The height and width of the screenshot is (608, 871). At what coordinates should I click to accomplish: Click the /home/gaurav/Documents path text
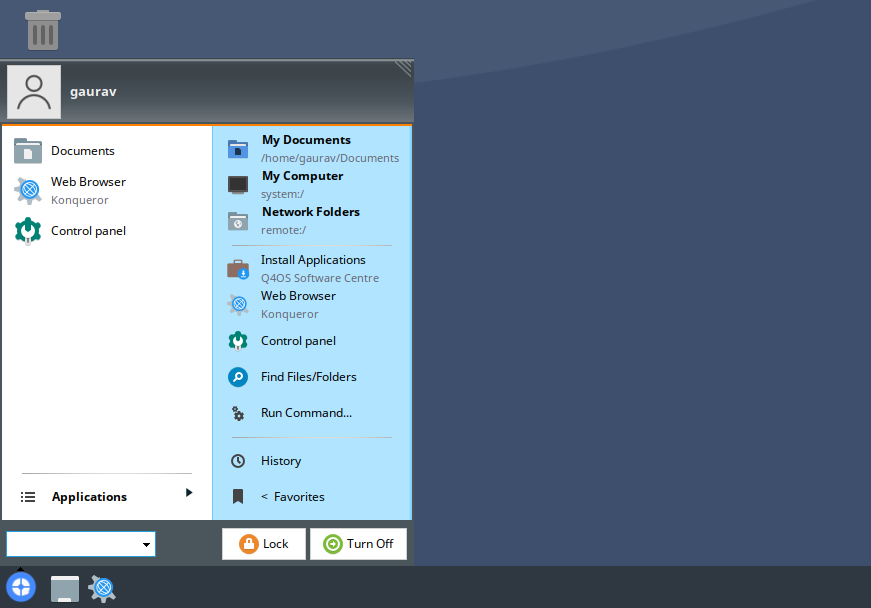(330, 158)
